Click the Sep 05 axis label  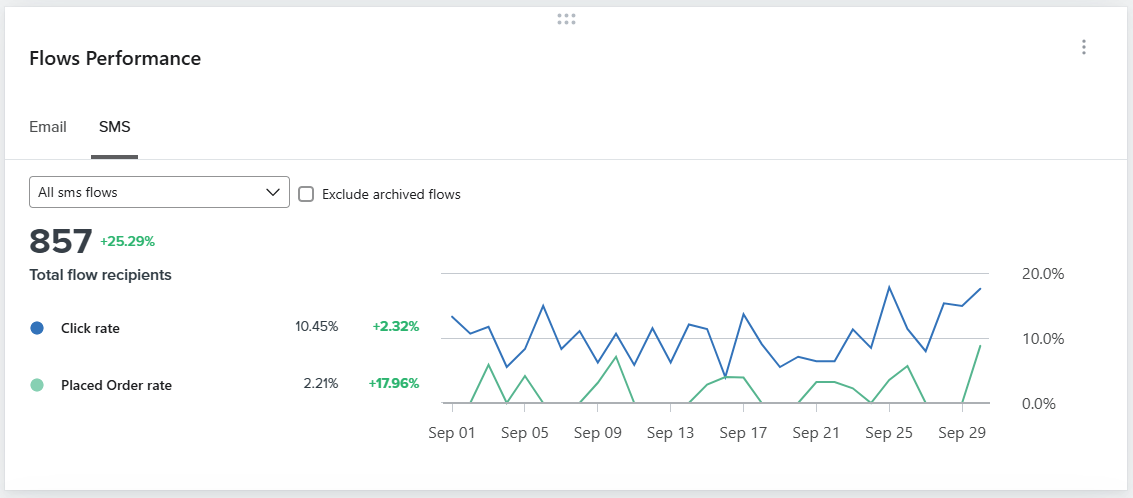[x=525, y=433]
